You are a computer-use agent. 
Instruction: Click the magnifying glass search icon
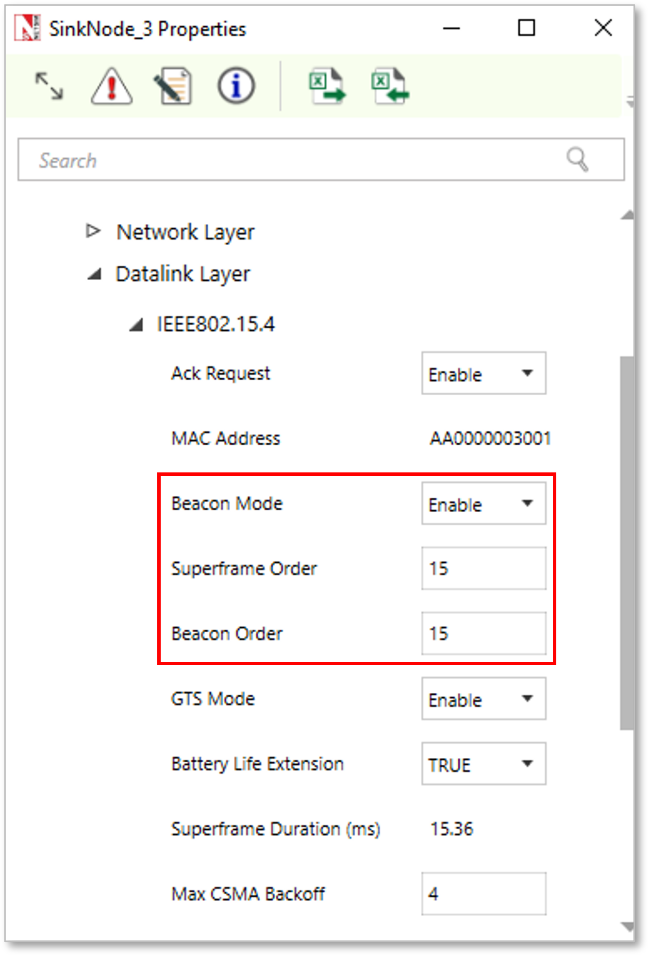[578, 160]
